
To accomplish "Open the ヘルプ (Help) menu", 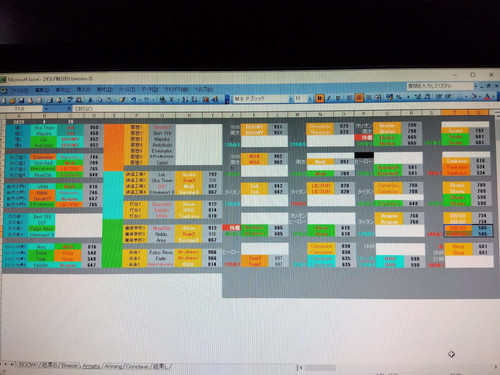I will click(x=204, y=90).
